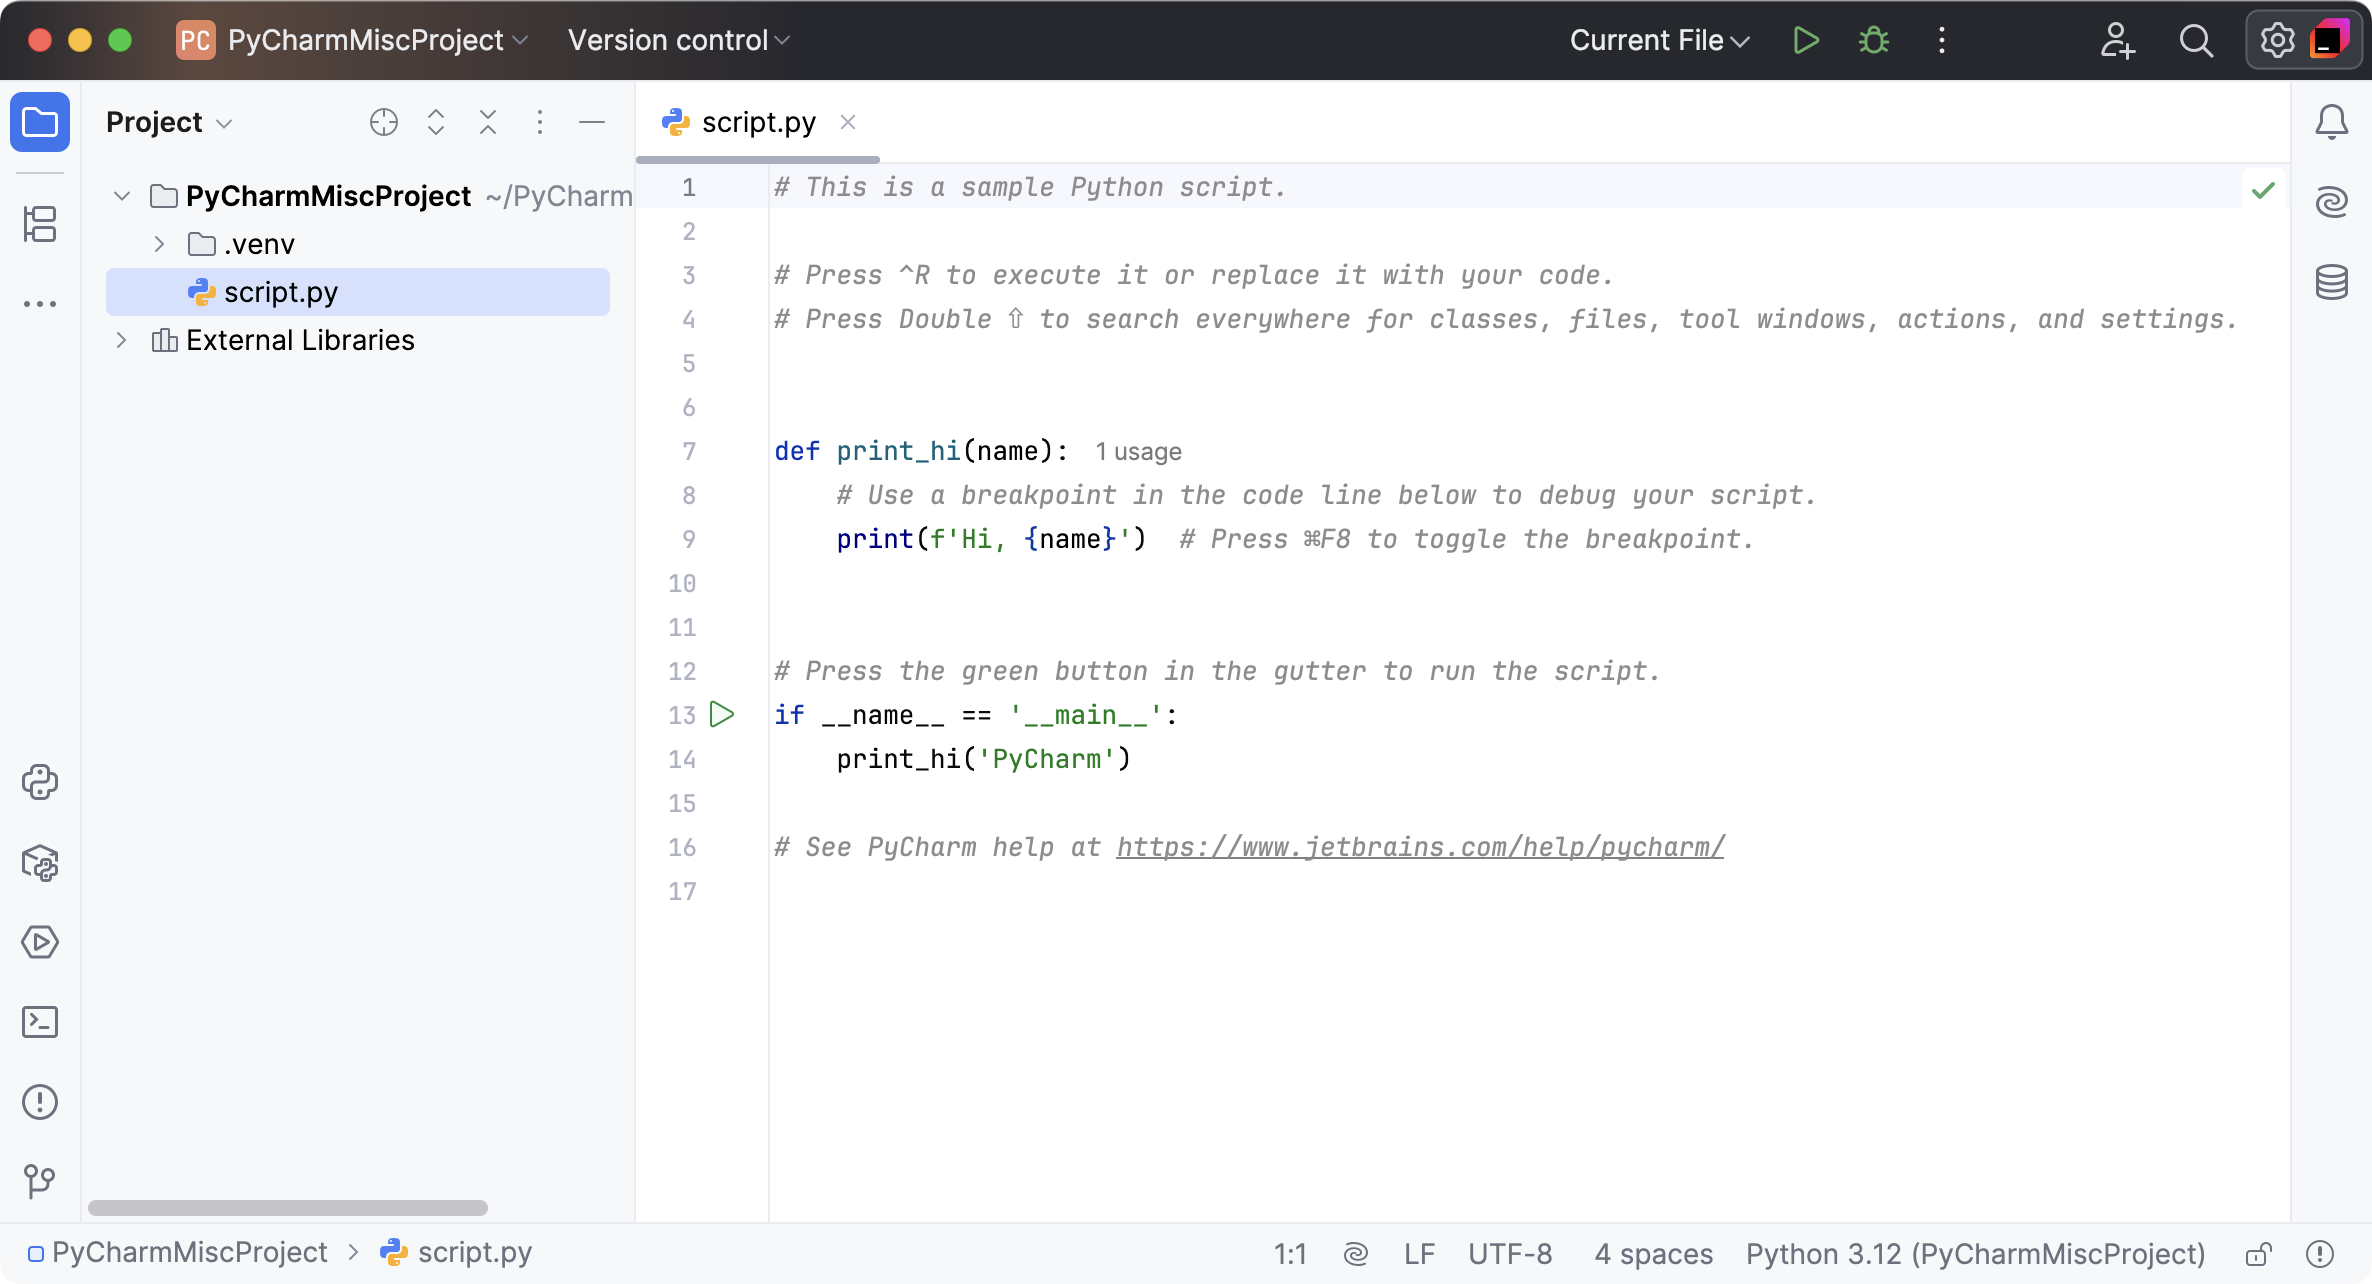Open the AI Assistant panel
The image size is (2372, 1284).
point(2332,201)
